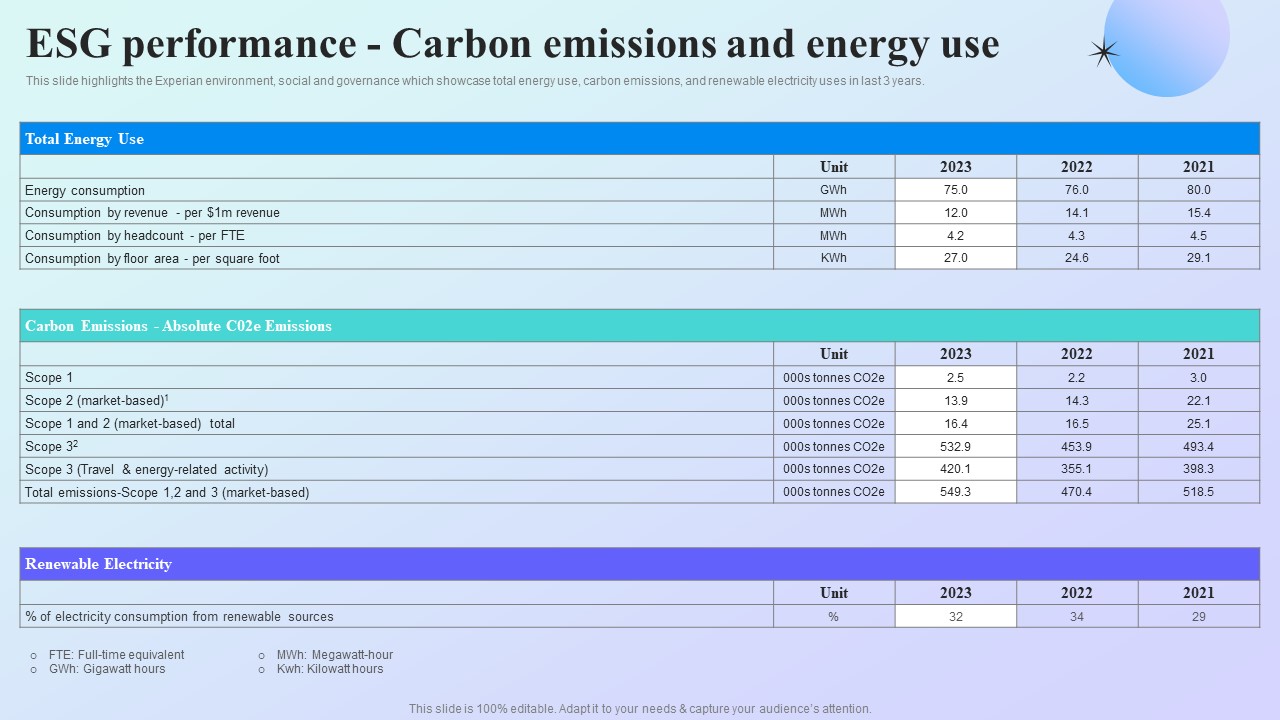Click the 16.4 combined scope value
The image size is (1280, 720).
pos(956,424)
